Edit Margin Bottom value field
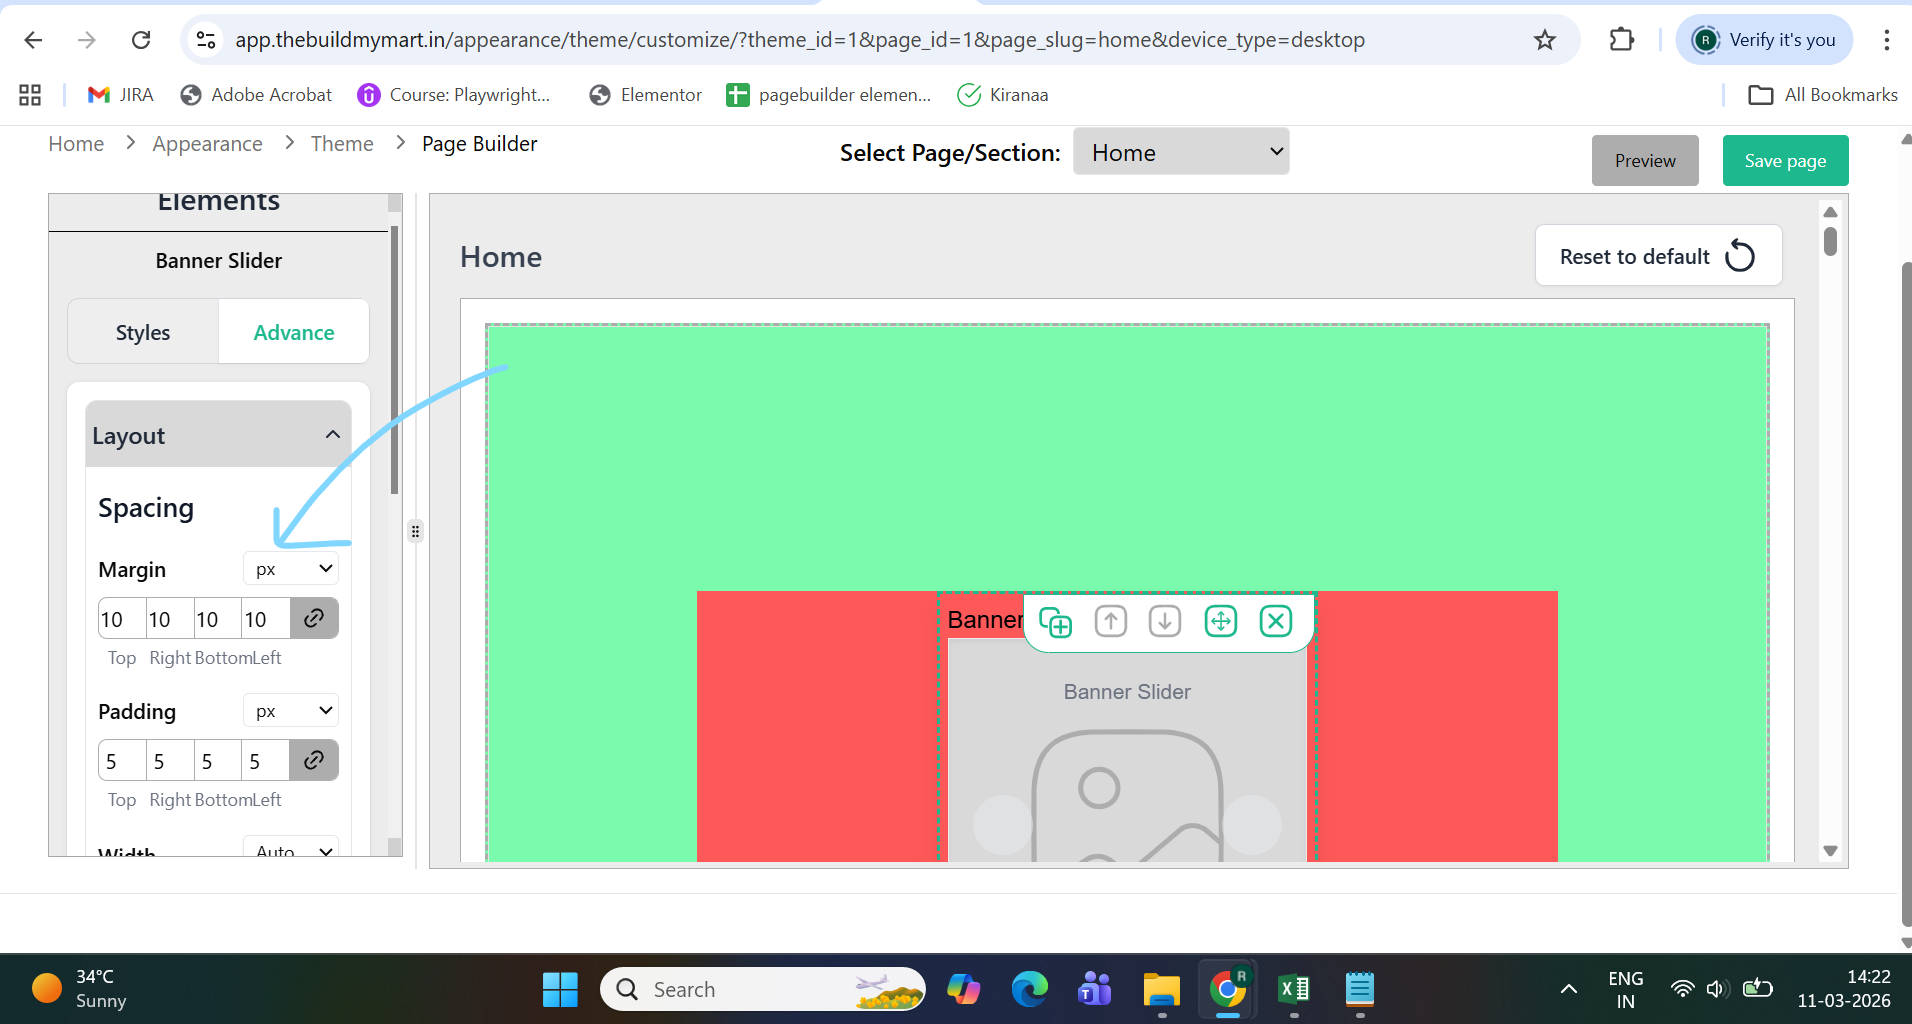 (x=218, y=619)
